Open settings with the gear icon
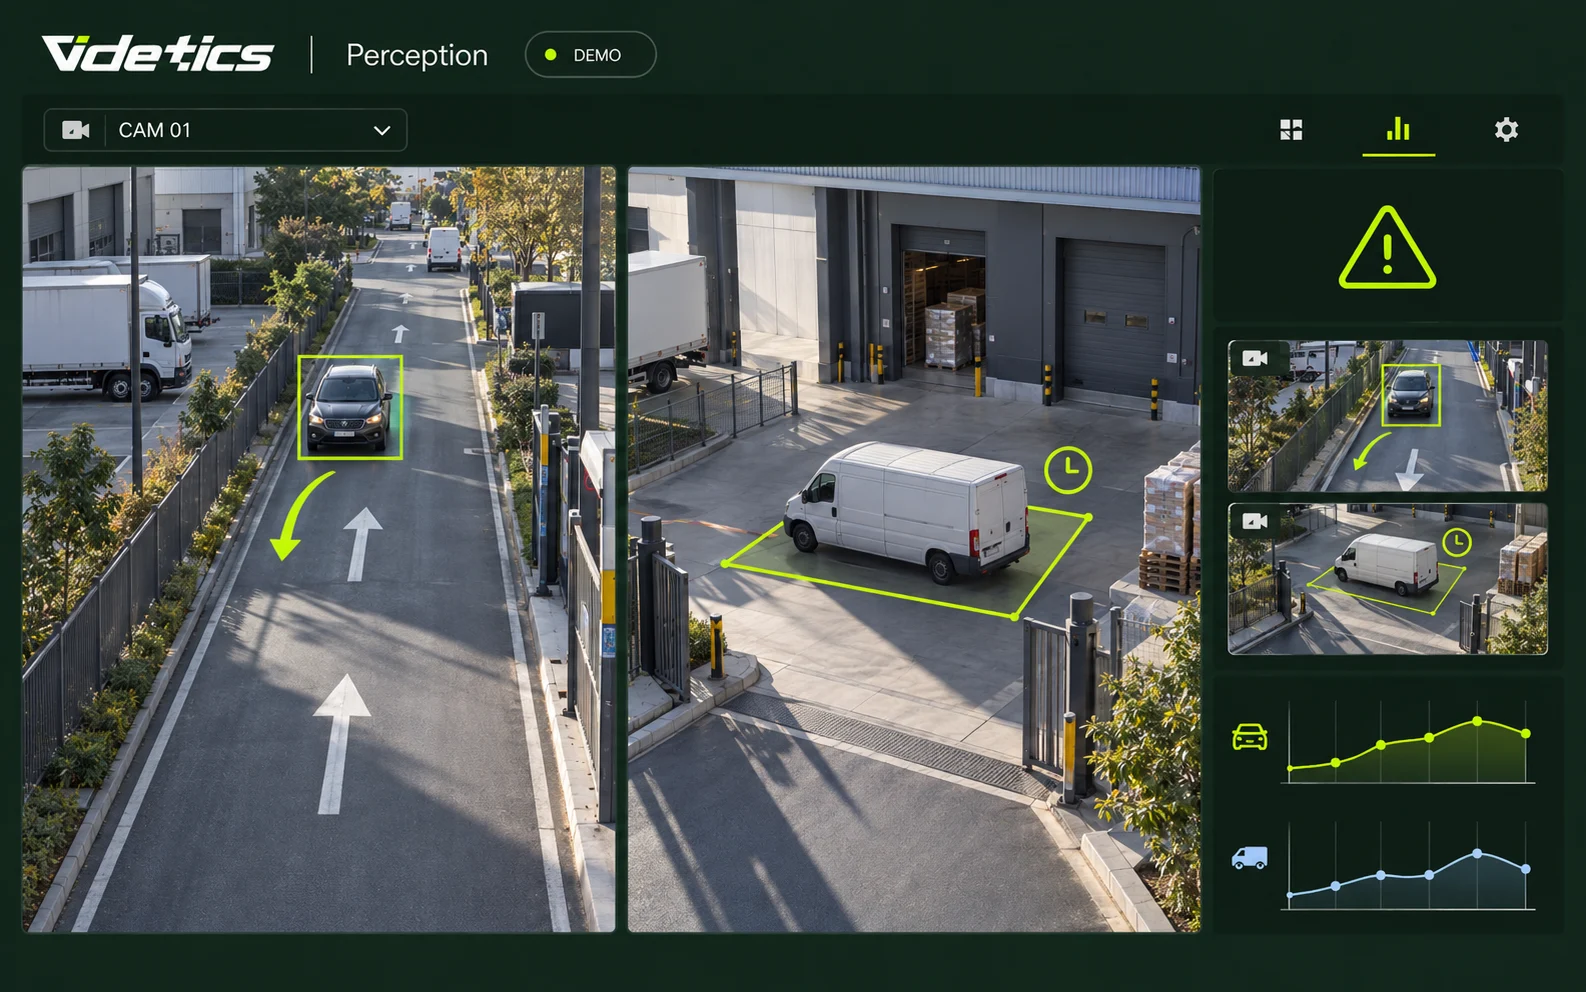The height and width of the screenshot is (992, 1586). point(1506,130)
